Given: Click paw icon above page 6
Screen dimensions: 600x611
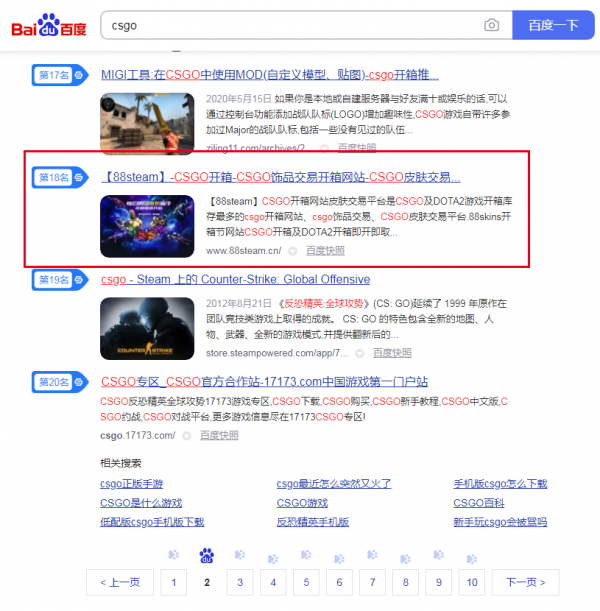Looking at the screenshot, I should click(x=339, y=559).
